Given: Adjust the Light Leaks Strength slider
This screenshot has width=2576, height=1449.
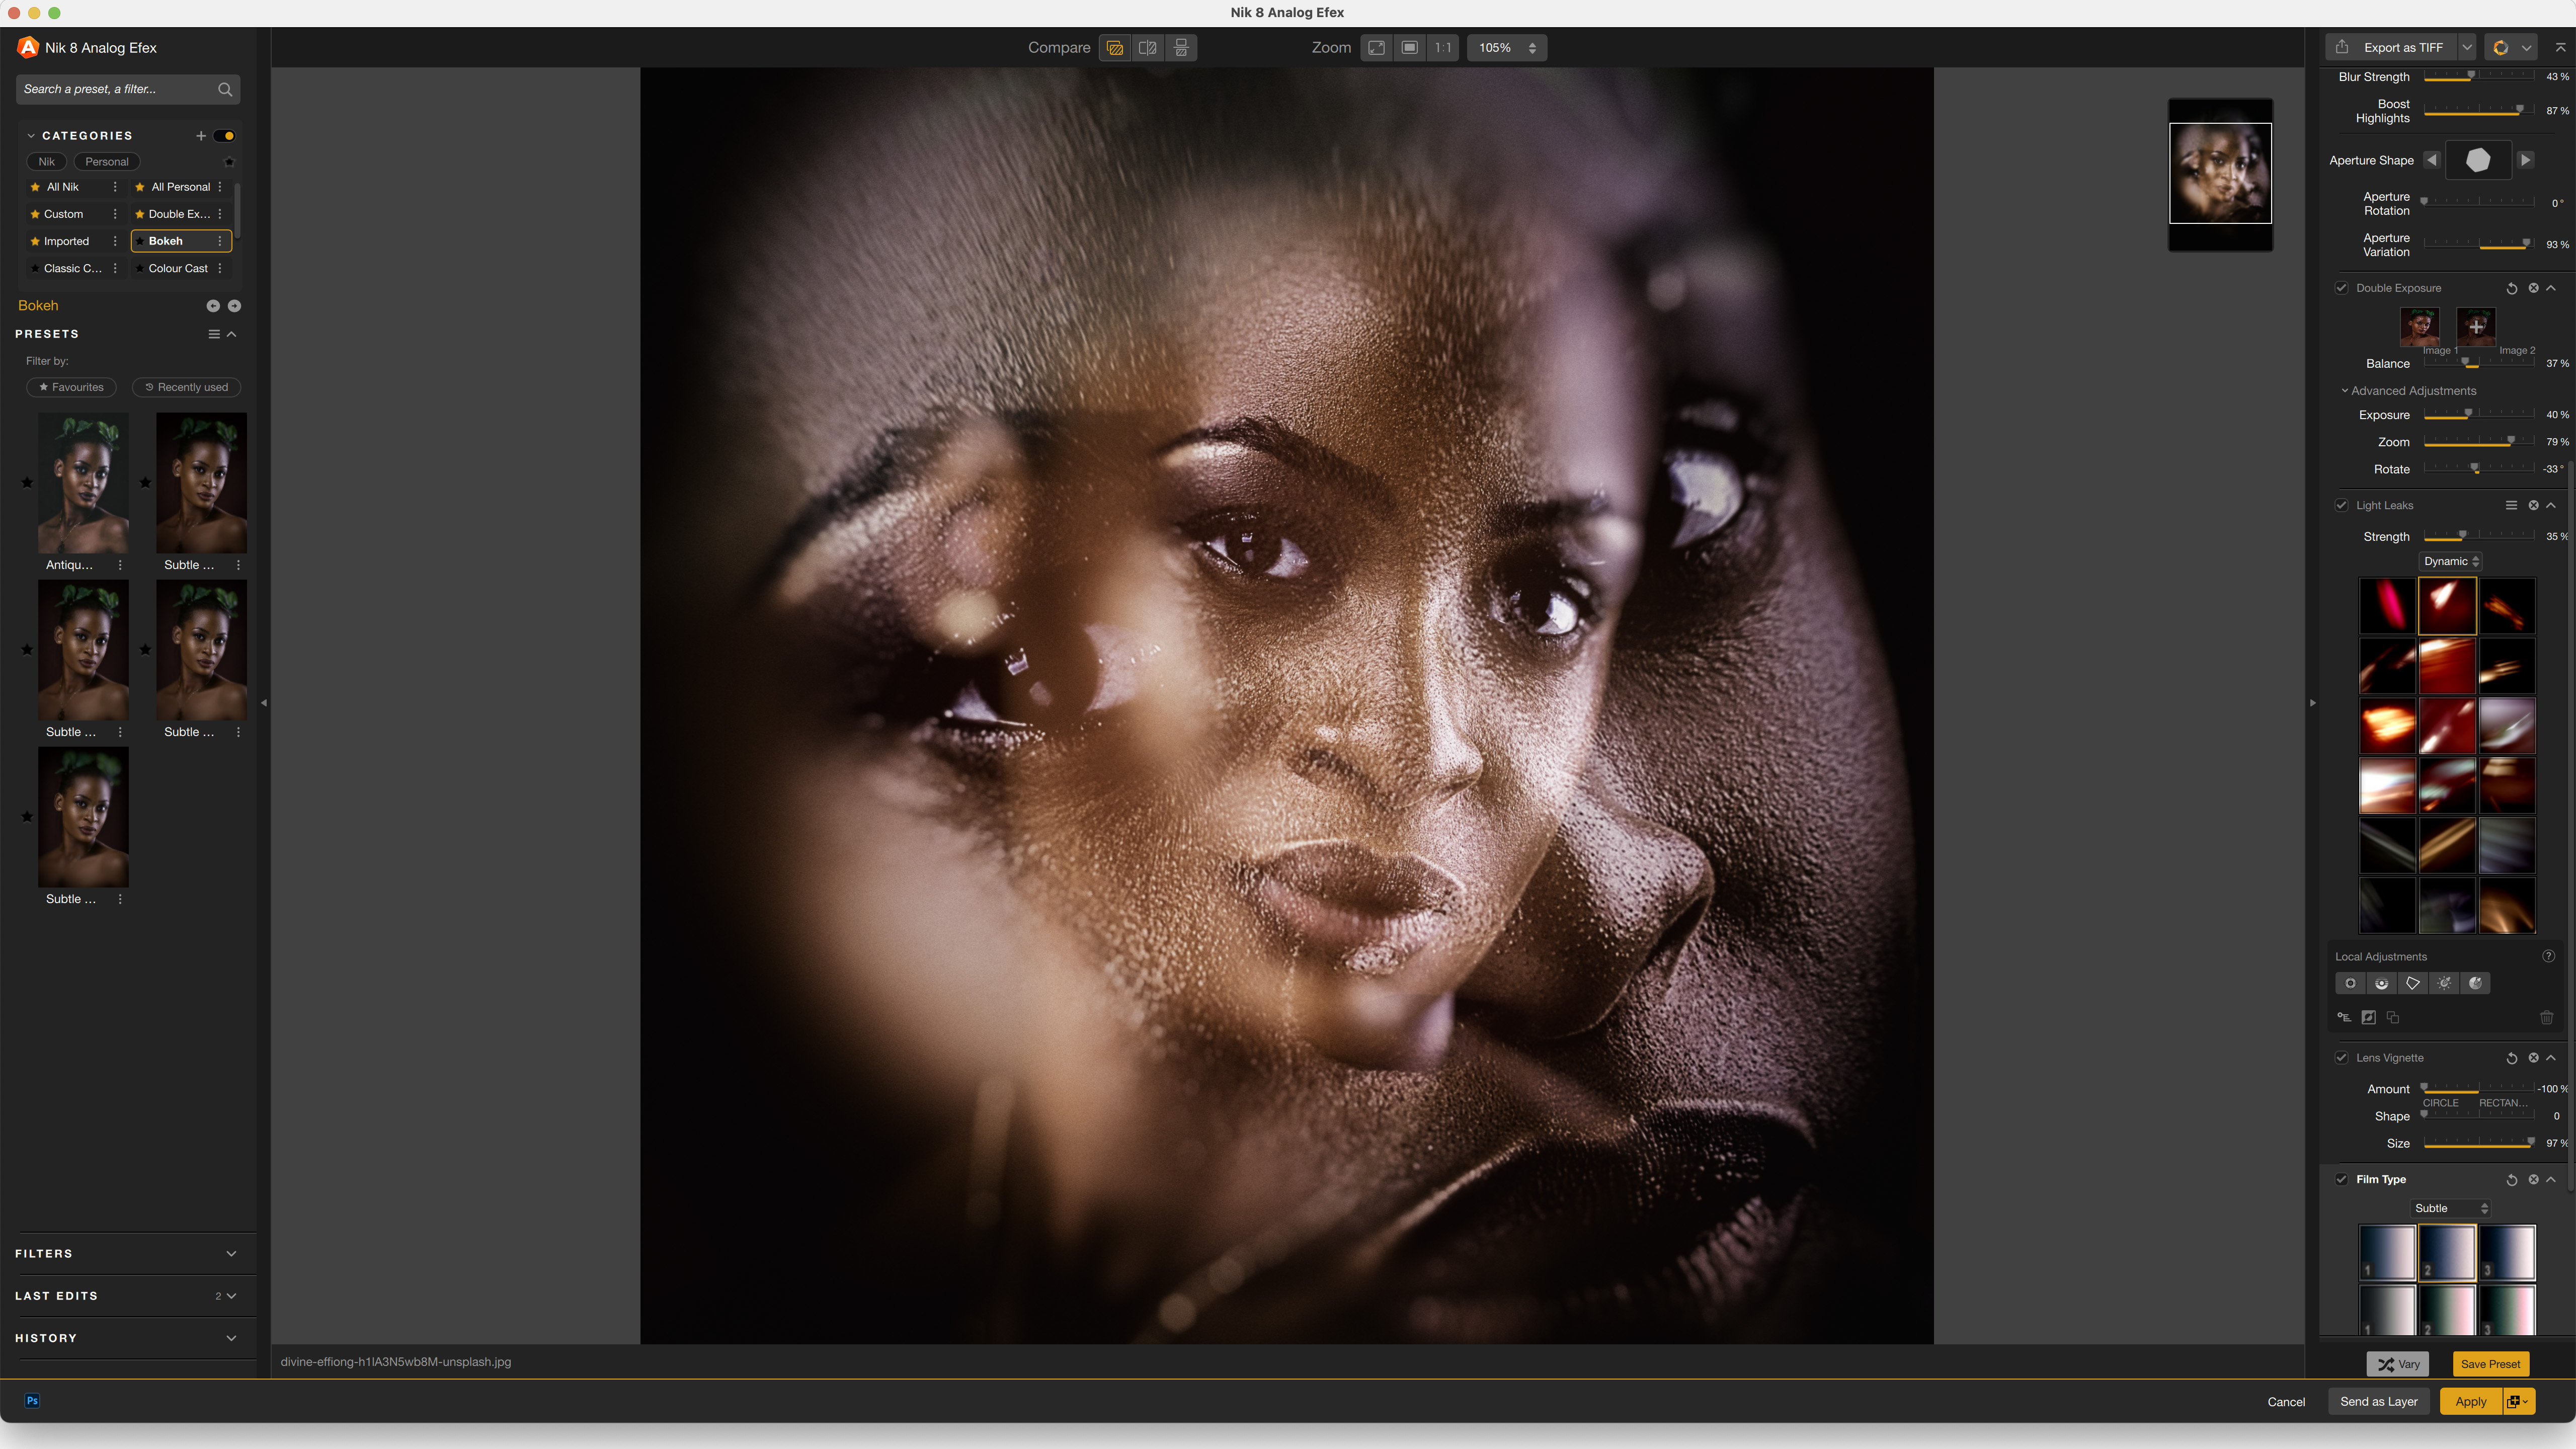Looking at the screenshot, I should click(2479, 537).
